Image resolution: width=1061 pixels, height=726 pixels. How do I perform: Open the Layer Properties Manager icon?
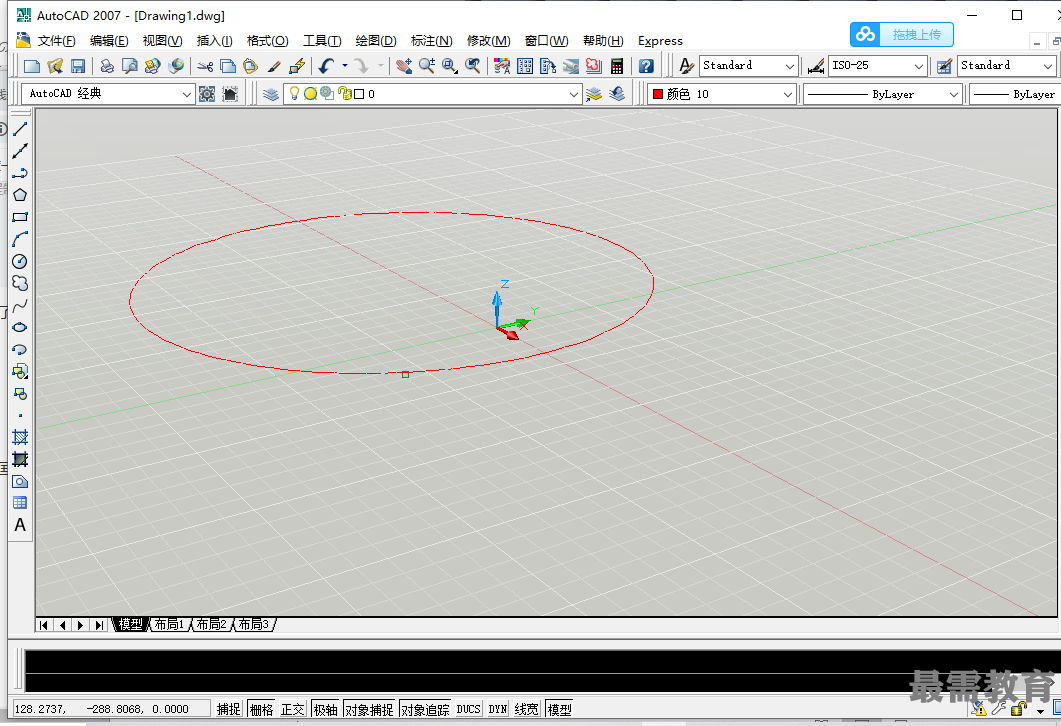point(271,94)
